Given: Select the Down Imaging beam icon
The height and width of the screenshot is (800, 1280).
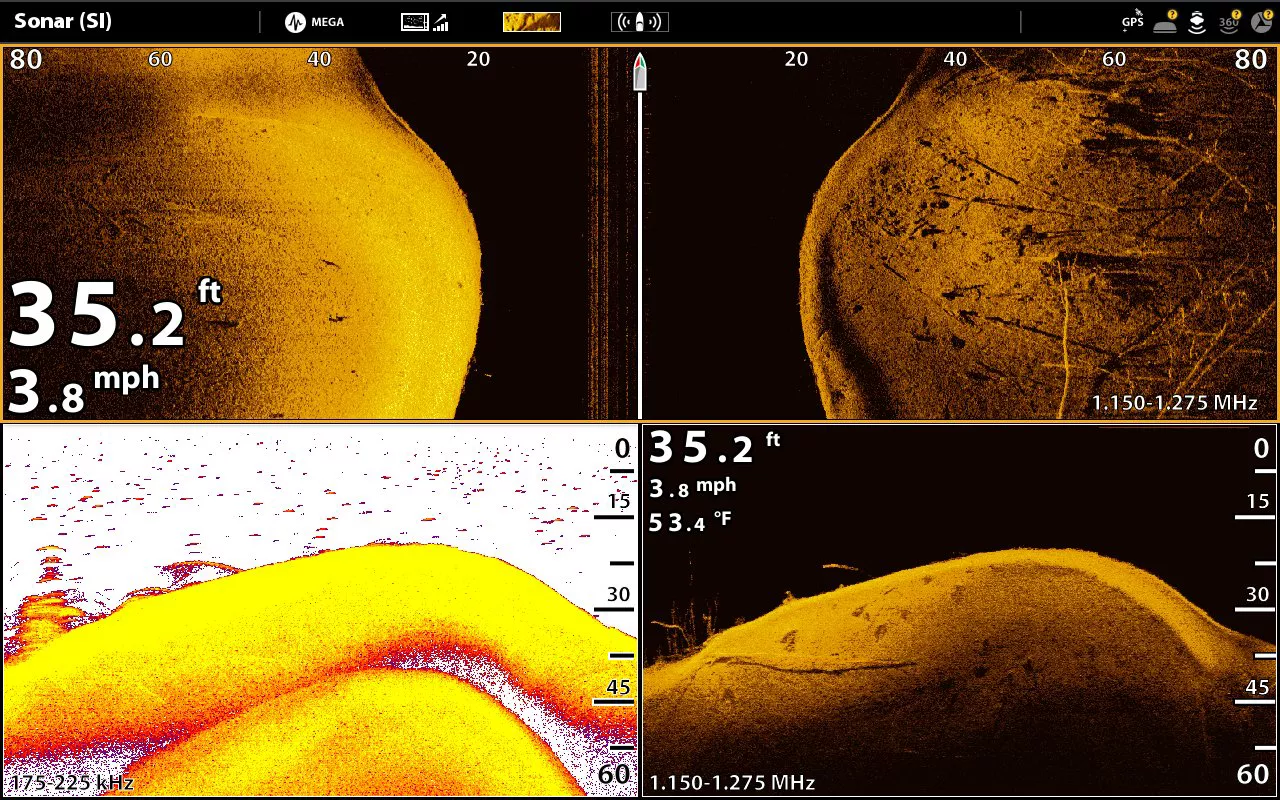Looking at the screenshot, I should tap(639, 21).
